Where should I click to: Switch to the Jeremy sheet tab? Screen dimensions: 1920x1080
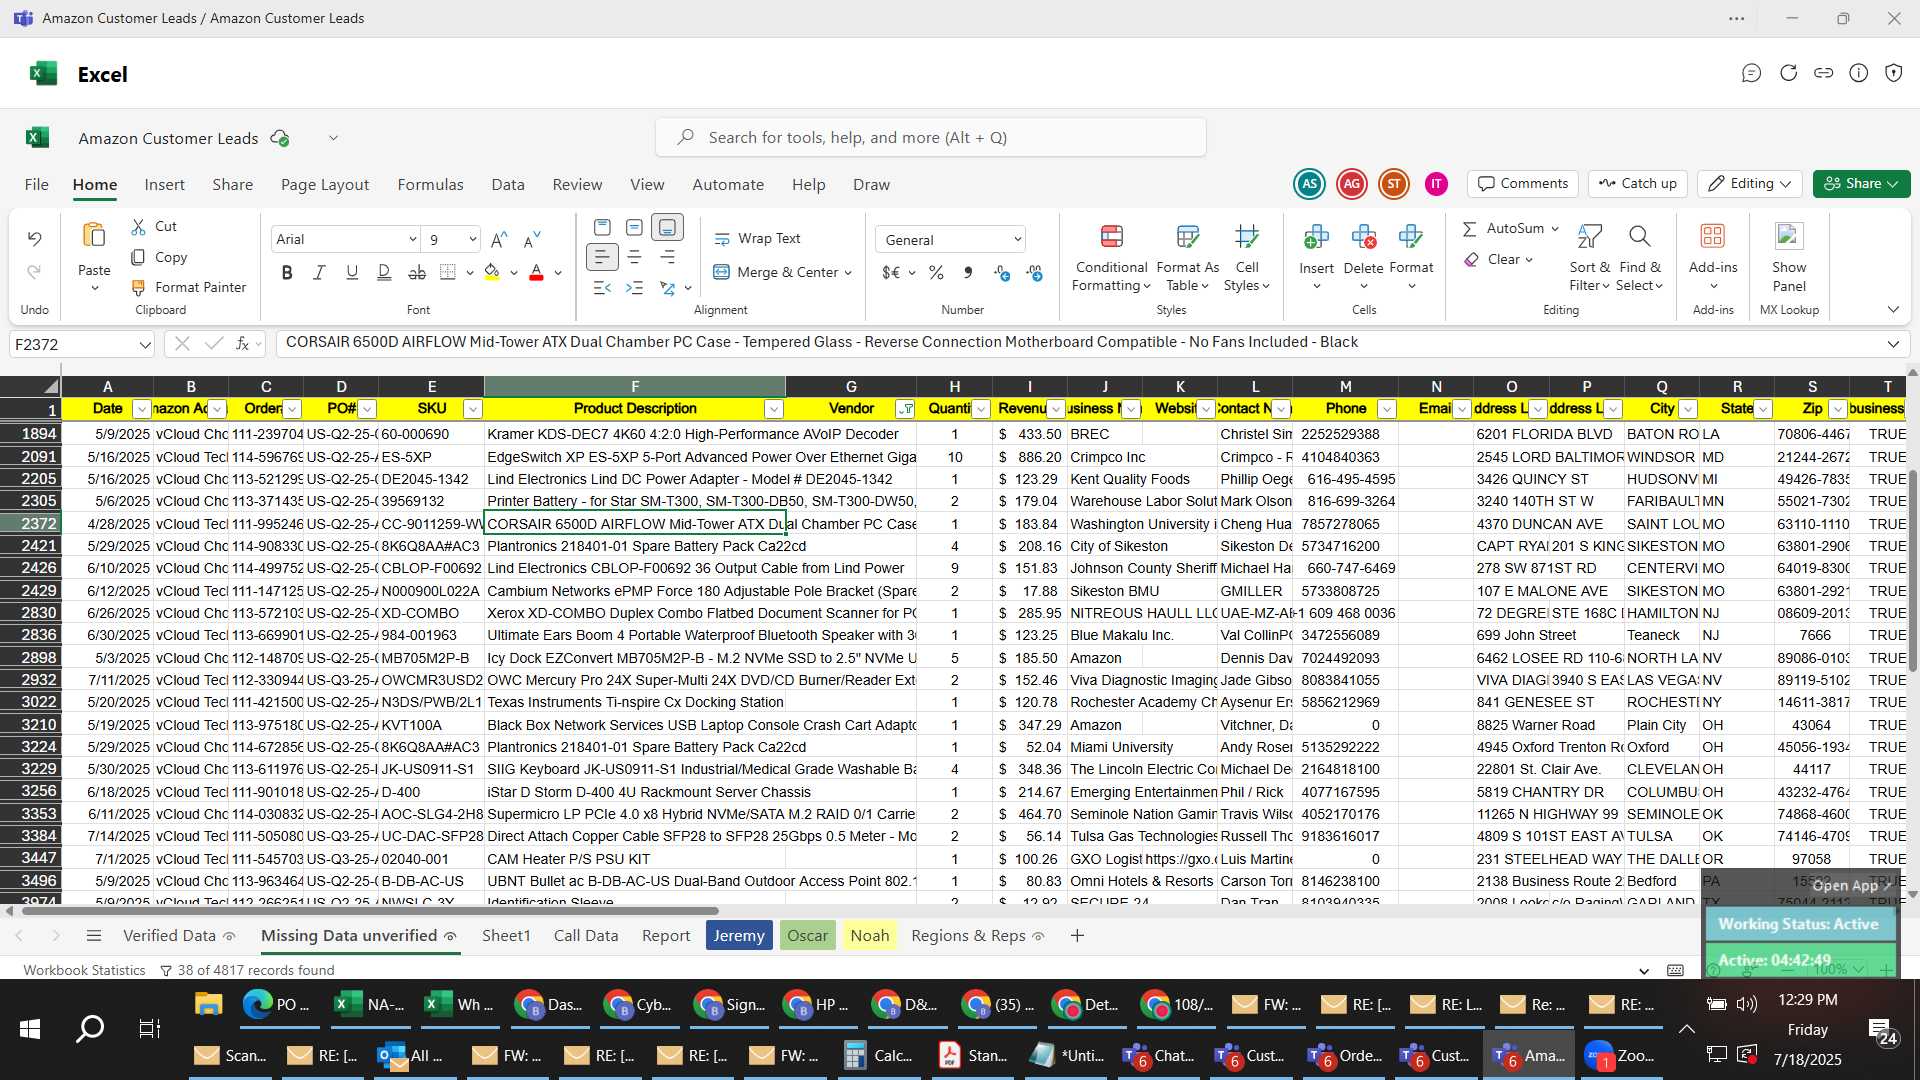point(739,935)
